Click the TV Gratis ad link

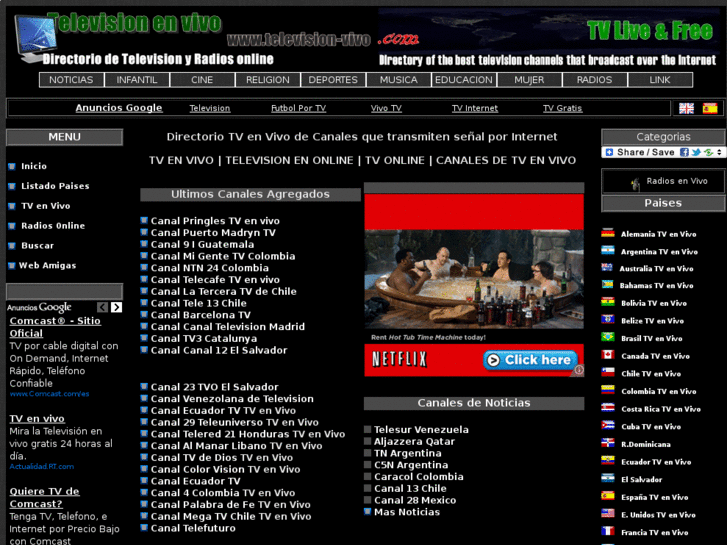point(562,108)
